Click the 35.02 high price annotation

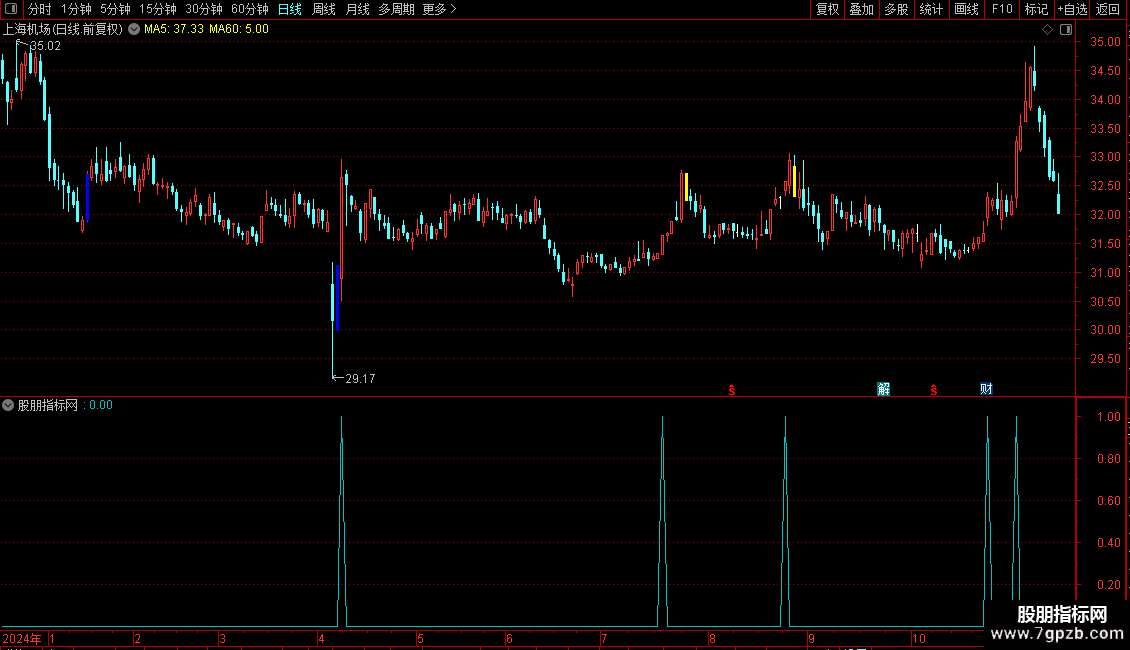(x=45, y=46)
